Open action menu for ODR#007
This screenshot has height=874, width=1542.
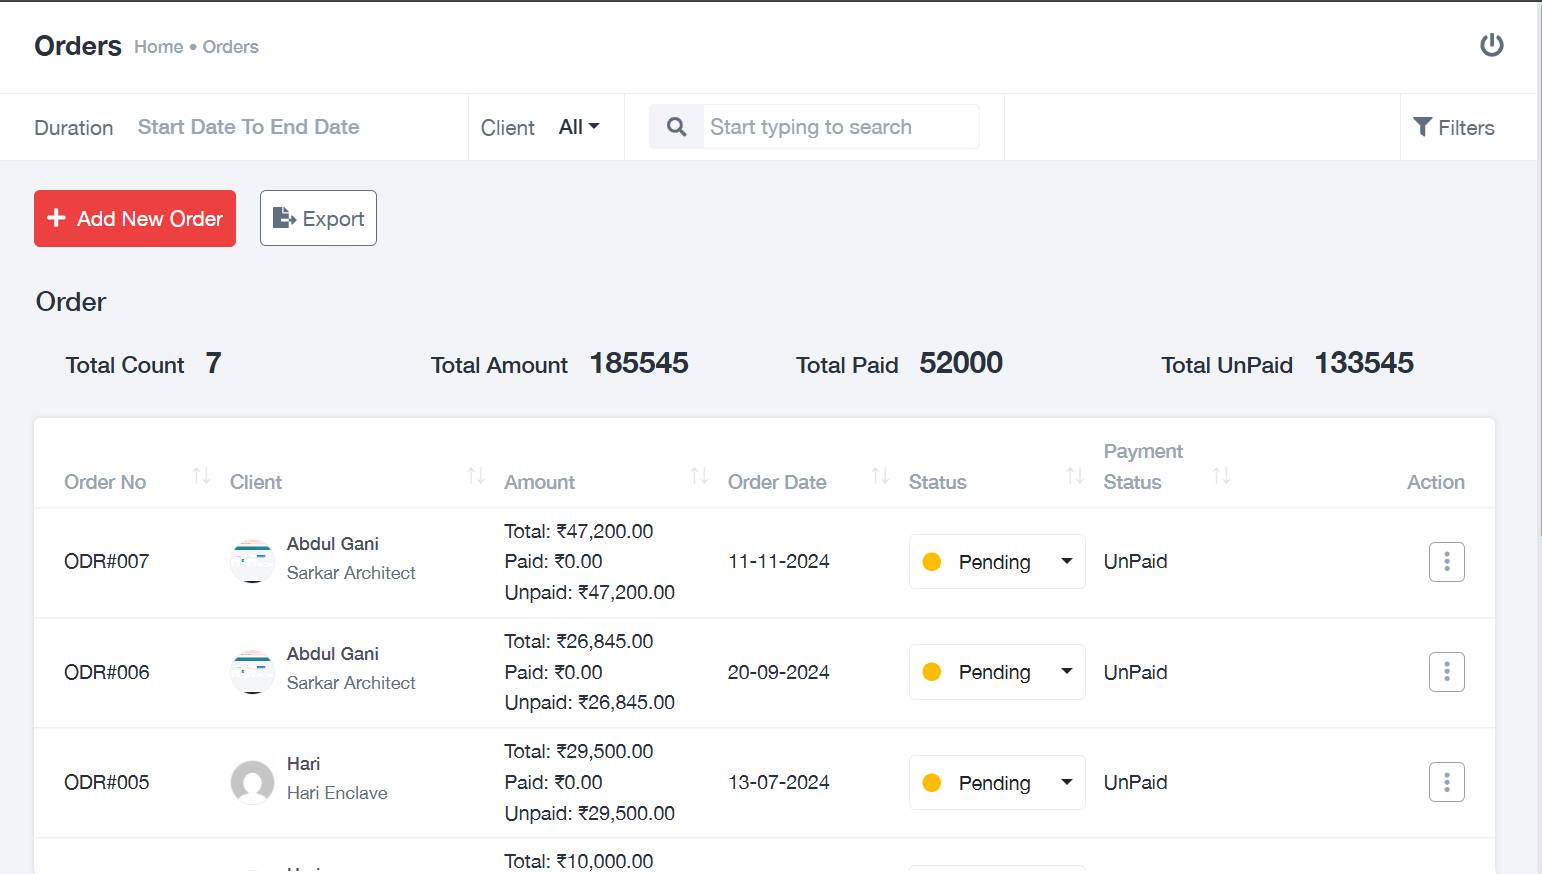(1446, 562)
